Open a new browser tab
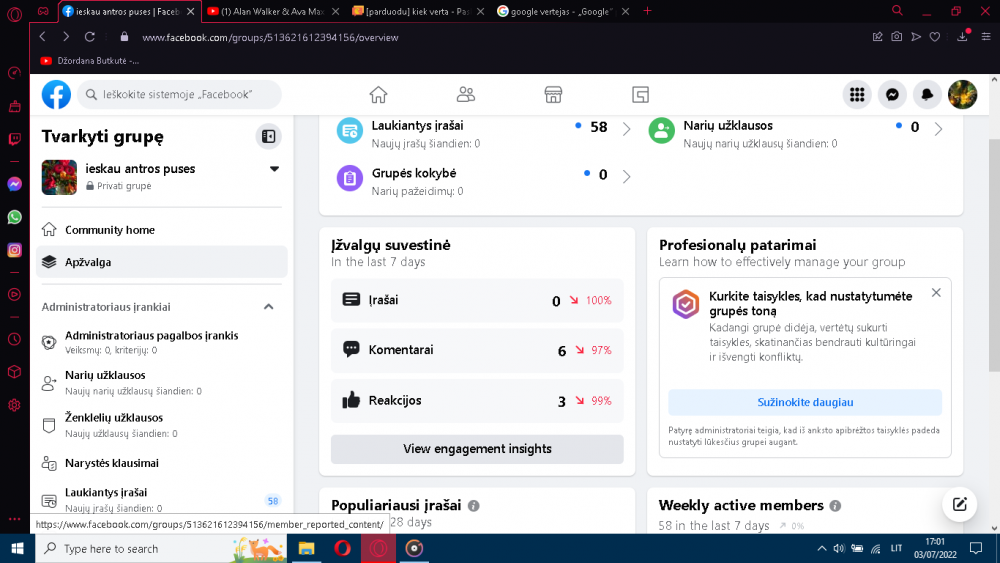The image size is (1000, 563). (647, 11)
